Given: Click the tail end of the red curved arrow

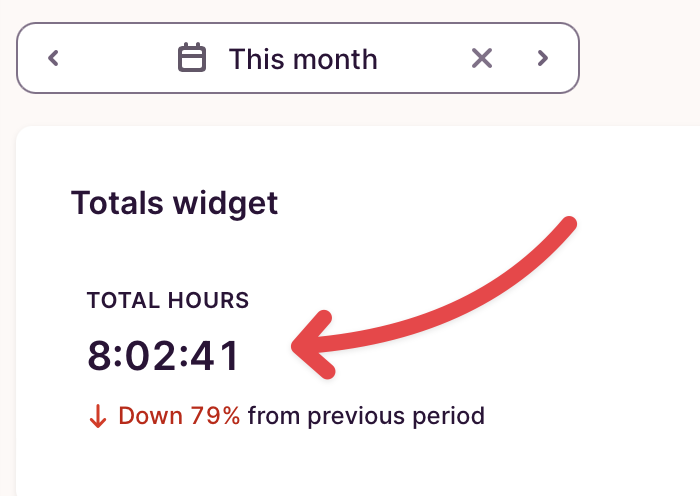Looking at the screenshot, I should (567, 227).
